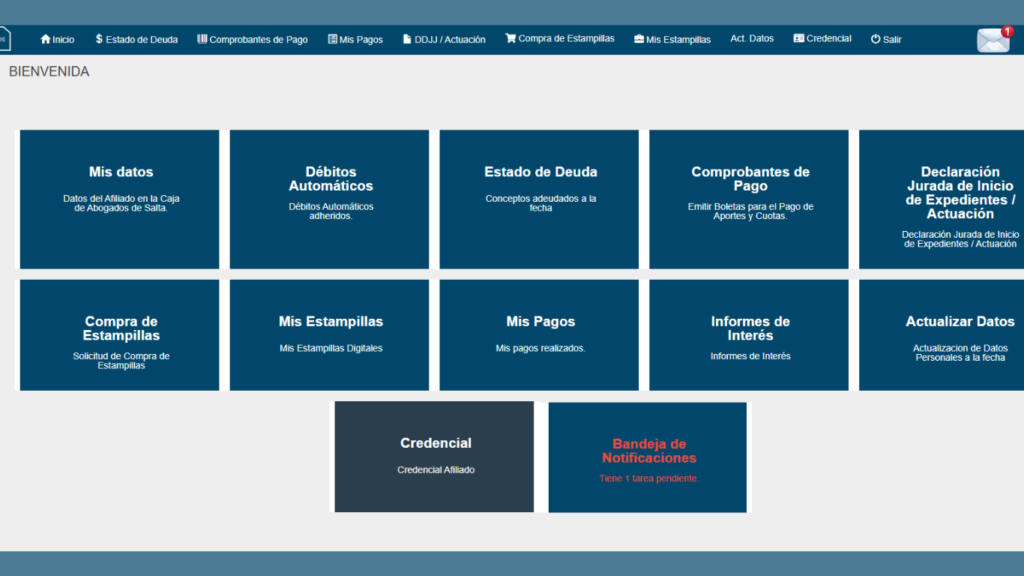This screenshot has height=576, width=1024.
Task: Open the Estado de Deuda tile
Action: 539,199
